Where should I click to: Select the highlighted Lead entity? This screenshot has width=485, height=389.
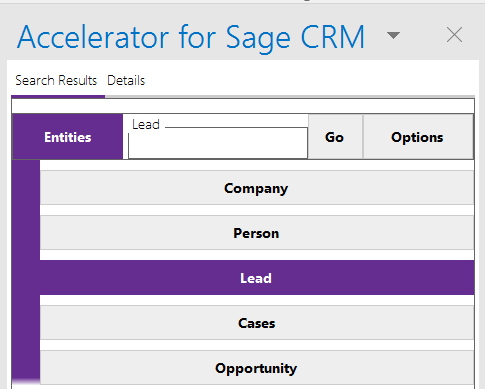pyautogui.click(x=257, y=278)
